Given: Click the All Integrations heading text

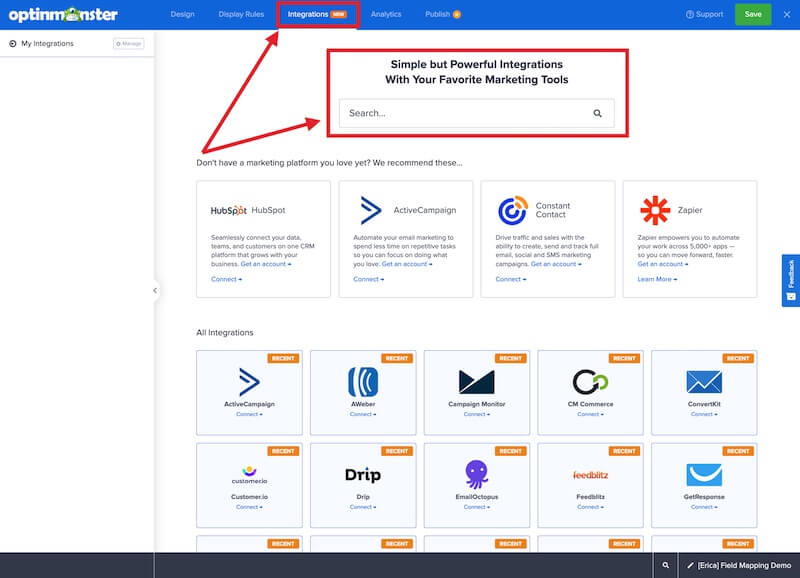Looking at the screenshot, I should pyautogui.click(x=224, y=333).
